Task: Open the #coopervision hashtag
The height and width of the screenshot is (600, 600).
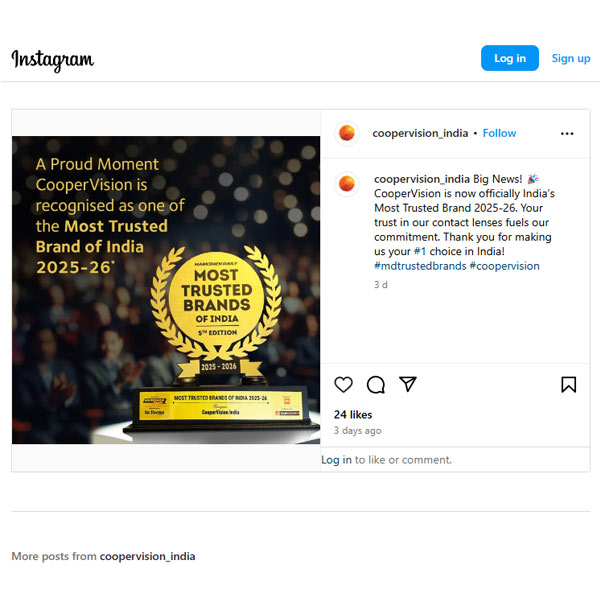Action: pos(505,266)
